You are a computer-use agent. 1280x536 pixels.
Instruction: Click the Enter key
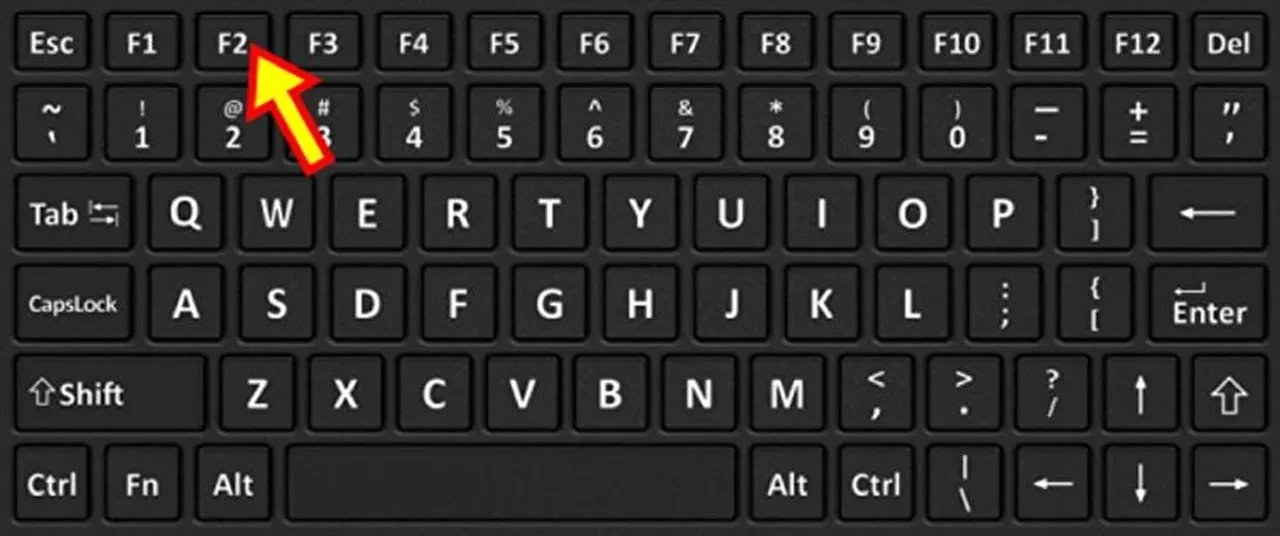tap(1207, 305)
